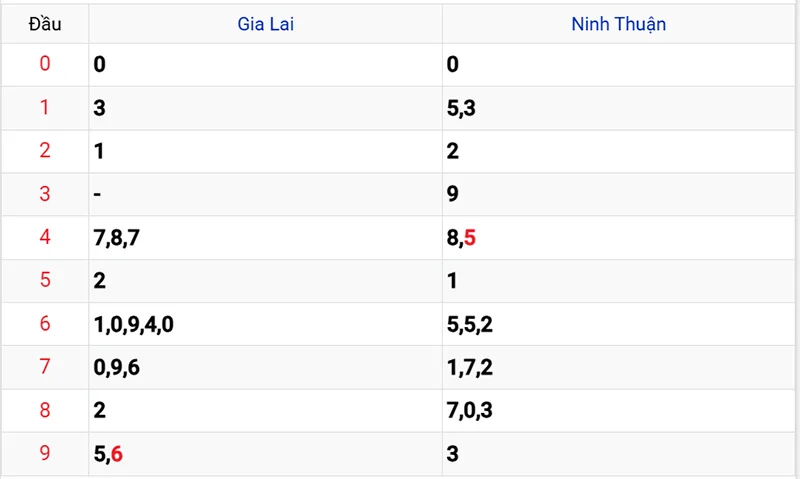Click the red Đầu number 4
Image resolution: width=800 pixels, height=479 pixels.
pyautogui.click(x=44, y=238)
